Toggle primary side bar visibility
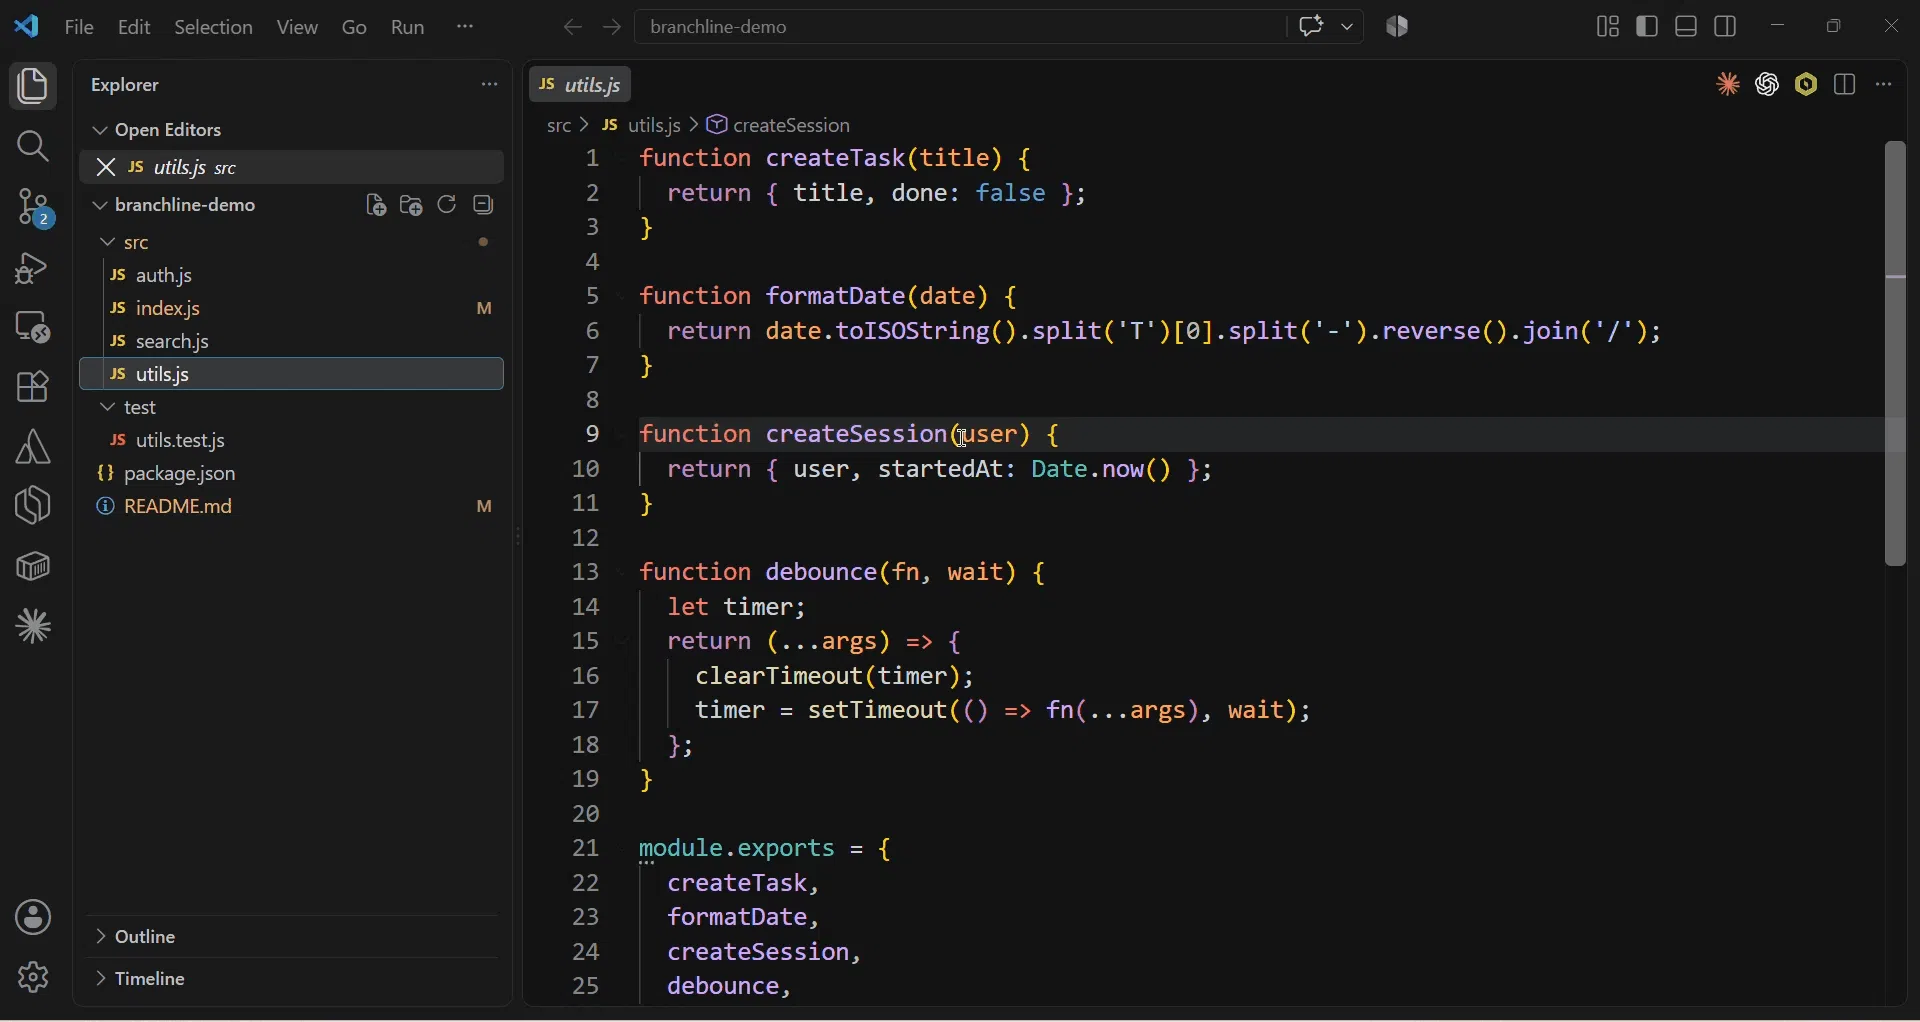1920x1022 pixels. pos(1648,27)
